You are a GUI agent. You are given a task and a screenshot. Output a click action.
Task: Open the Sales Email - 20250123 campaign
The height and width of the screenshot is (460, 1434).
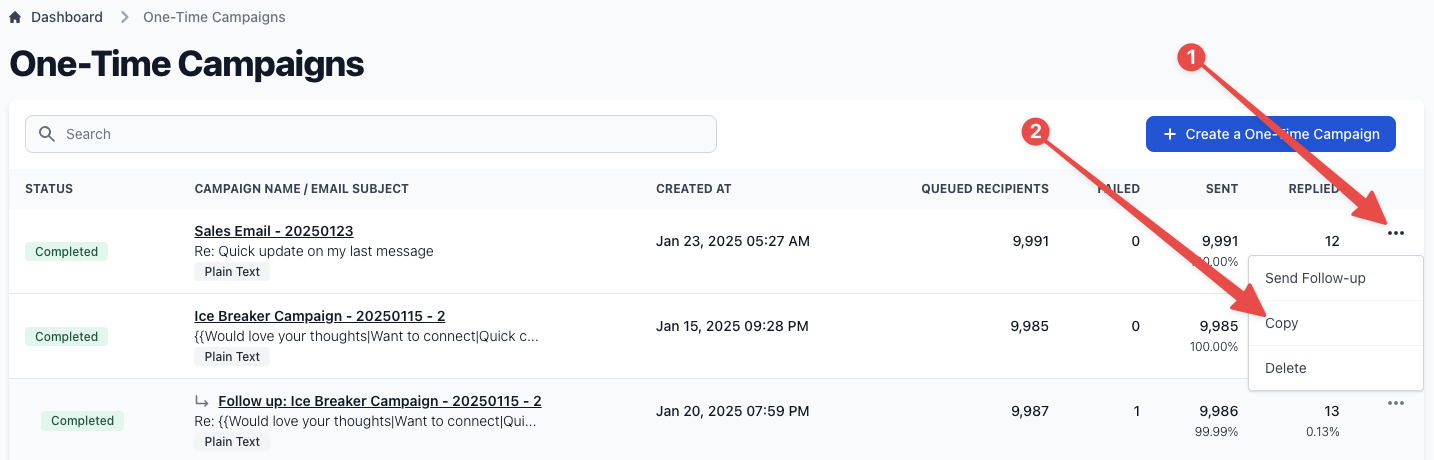click(274, 231)
